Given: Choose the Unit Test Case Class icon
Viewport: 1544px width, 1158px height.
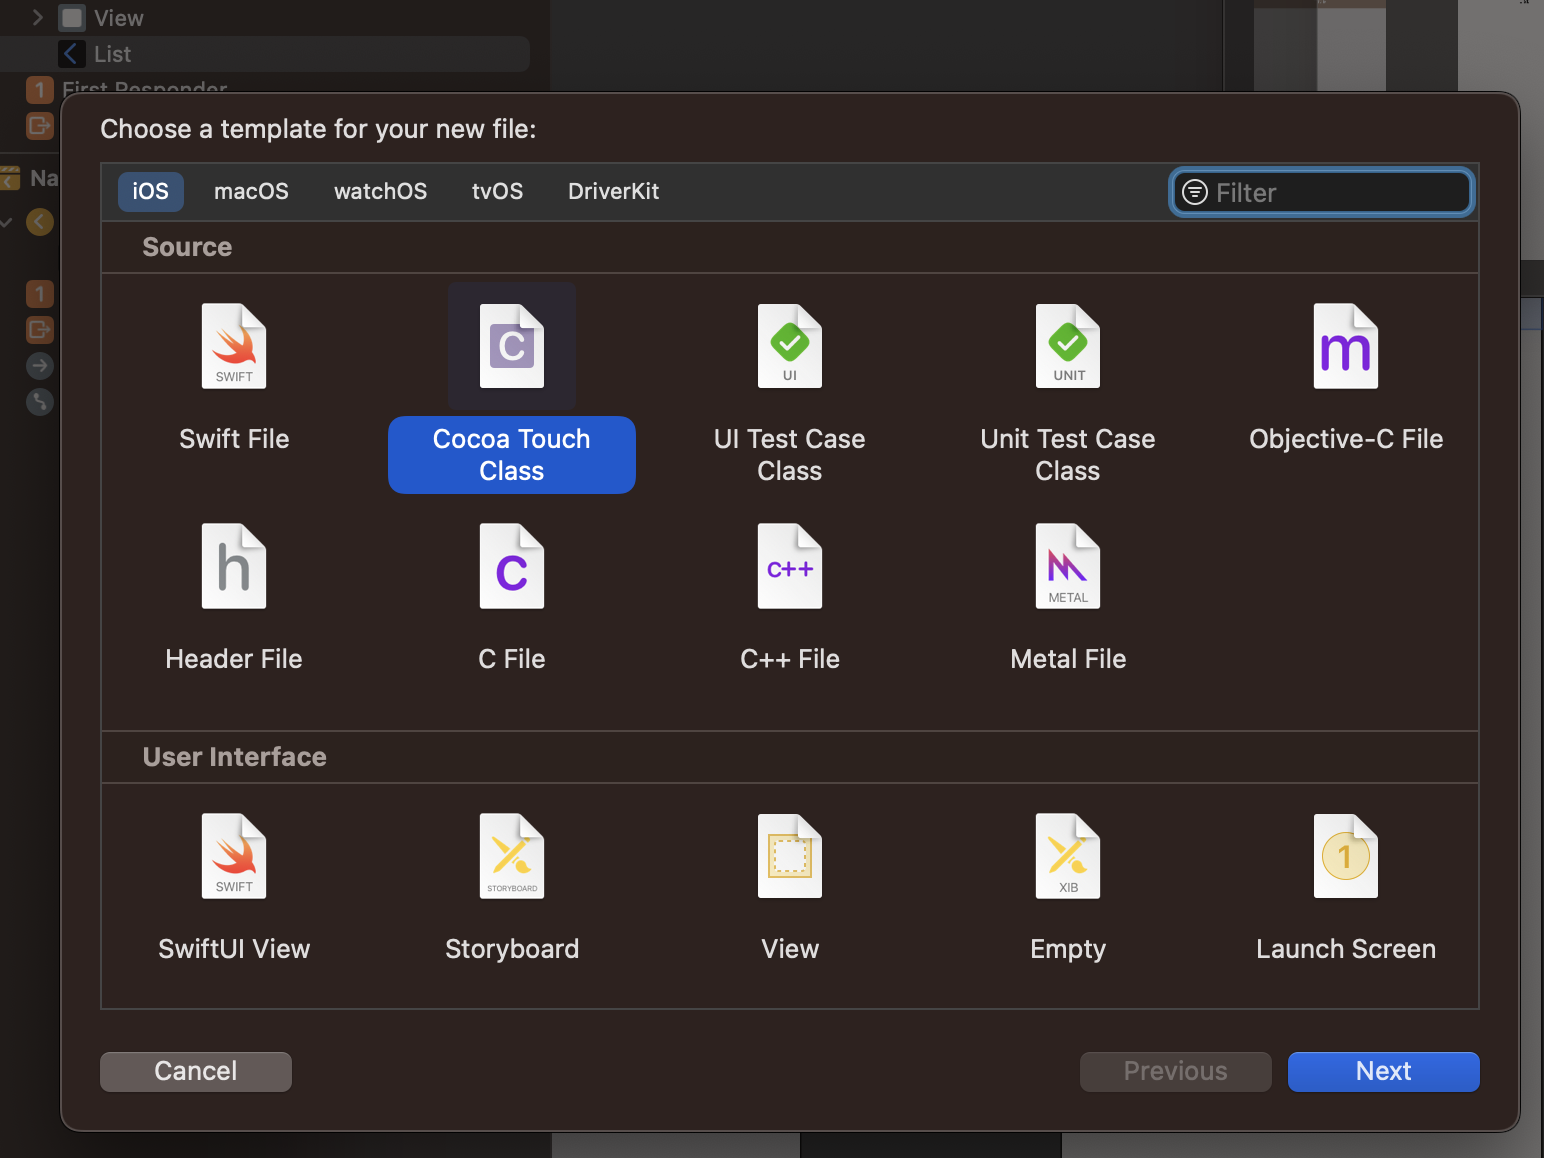Looking at the screenshot, I should click(x=1068, y=346).
